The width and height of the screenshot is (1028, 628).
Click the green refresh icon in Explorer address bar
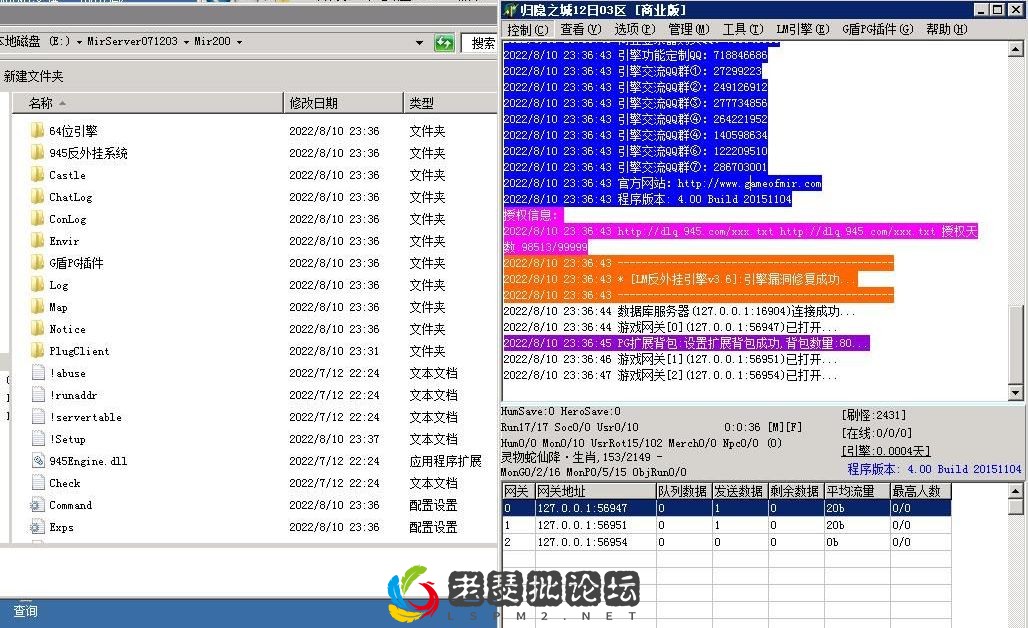coord(444,43)
